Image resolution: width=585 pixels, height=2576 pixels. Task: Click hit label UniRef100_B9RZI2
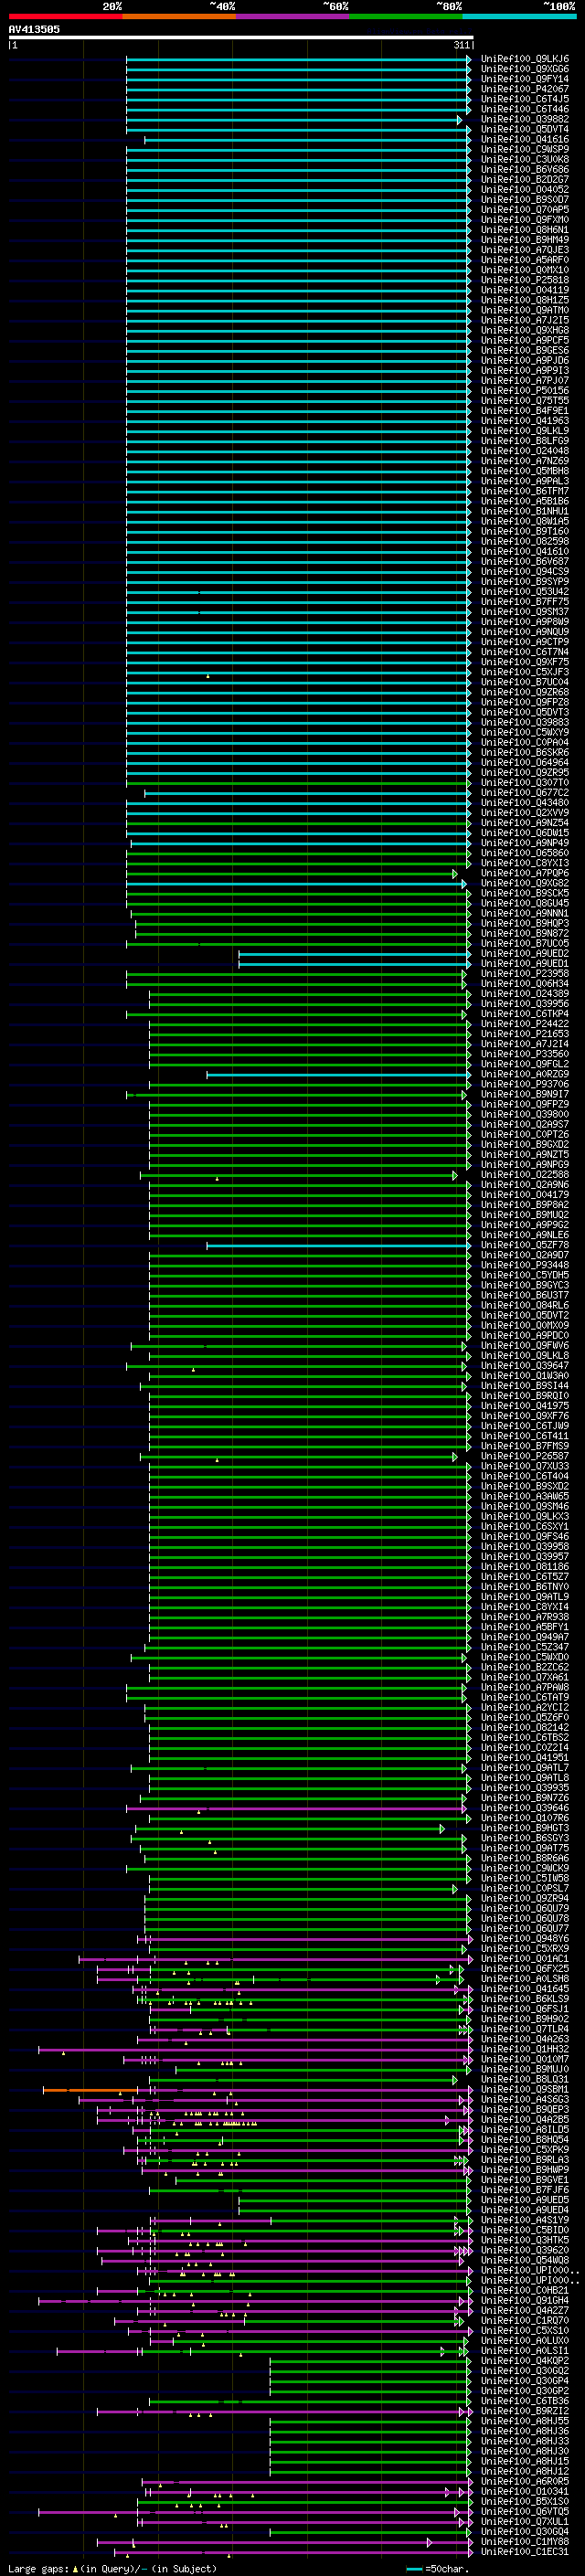525,2411
